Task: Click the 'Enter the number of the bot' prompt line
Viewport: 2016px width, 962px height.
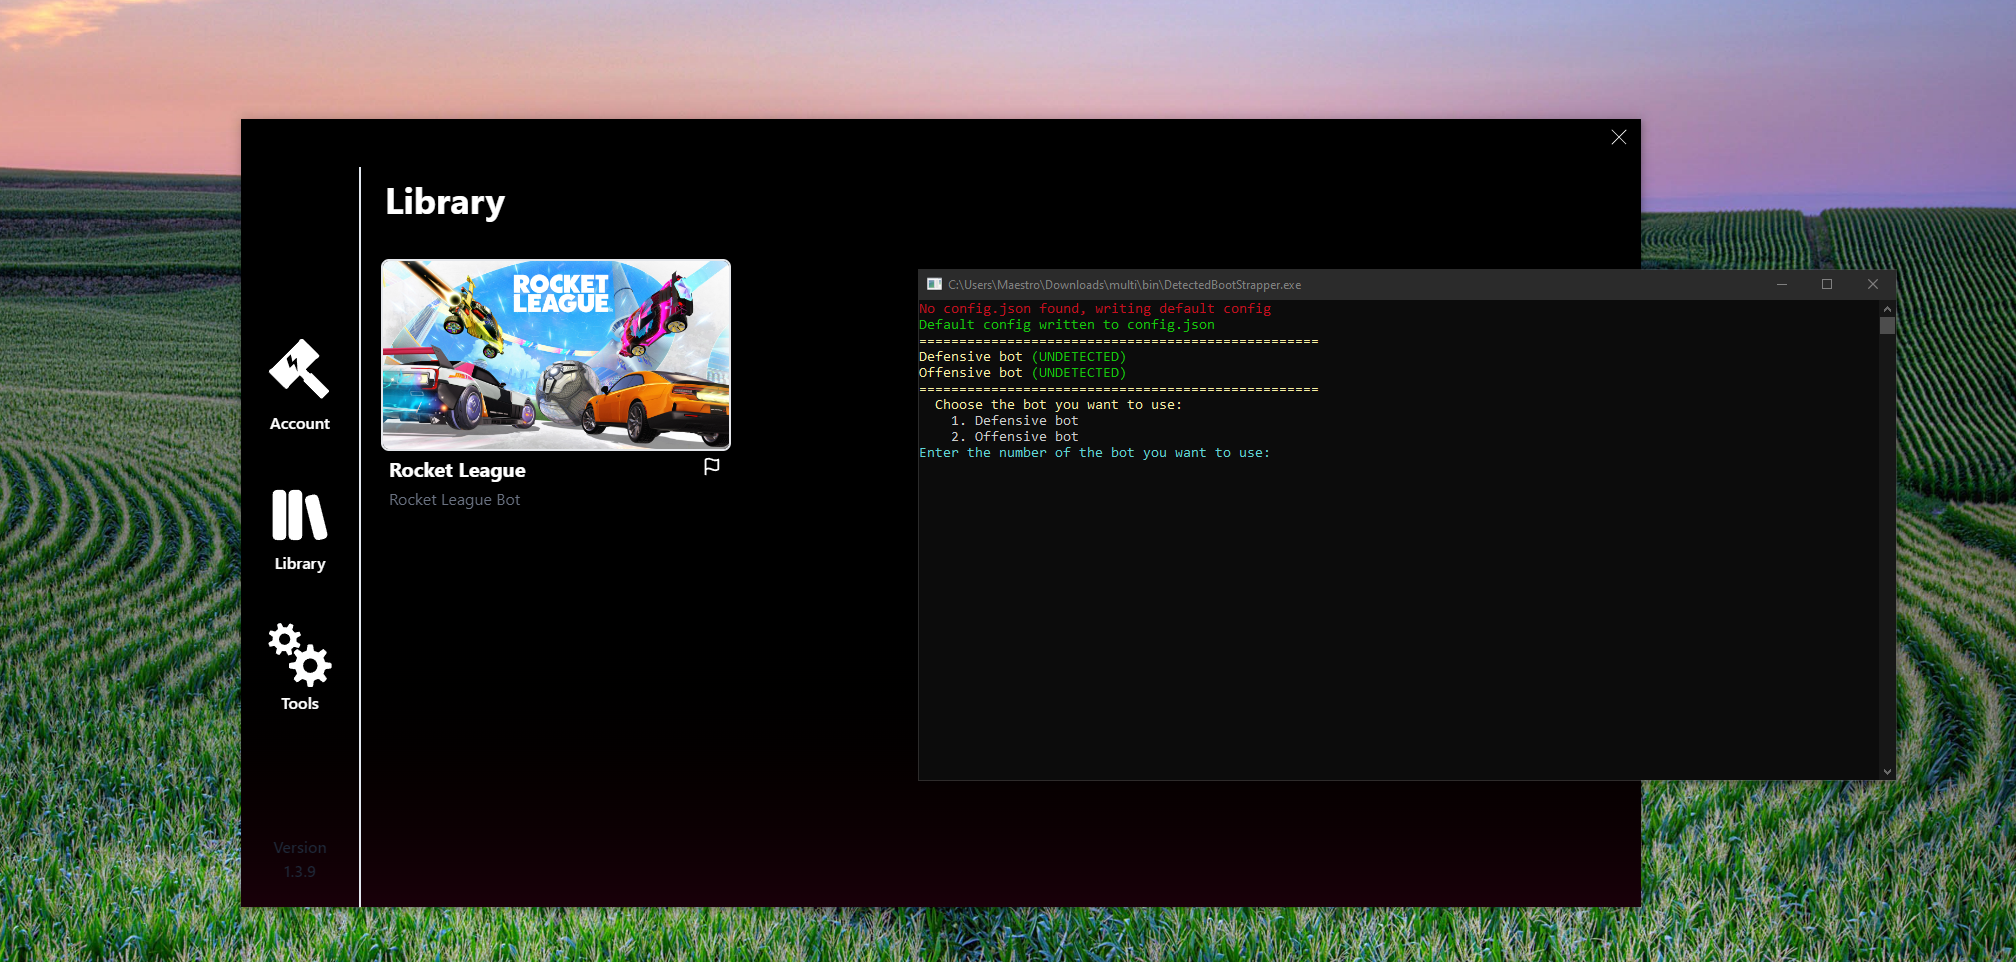Action: click(1094, 453)
